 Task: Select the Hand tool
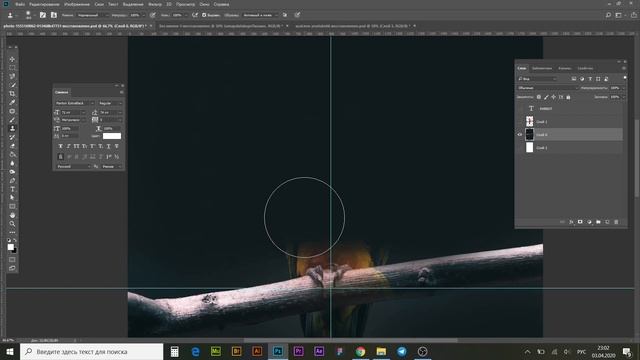click(12, 215)
